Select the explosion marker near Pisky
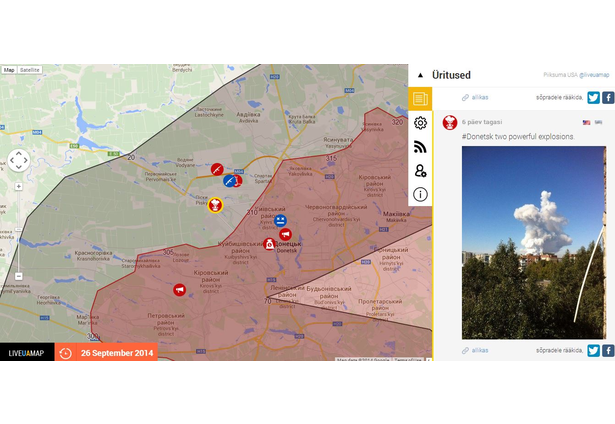The image size is (615, 424). click(x=215, y=205)
